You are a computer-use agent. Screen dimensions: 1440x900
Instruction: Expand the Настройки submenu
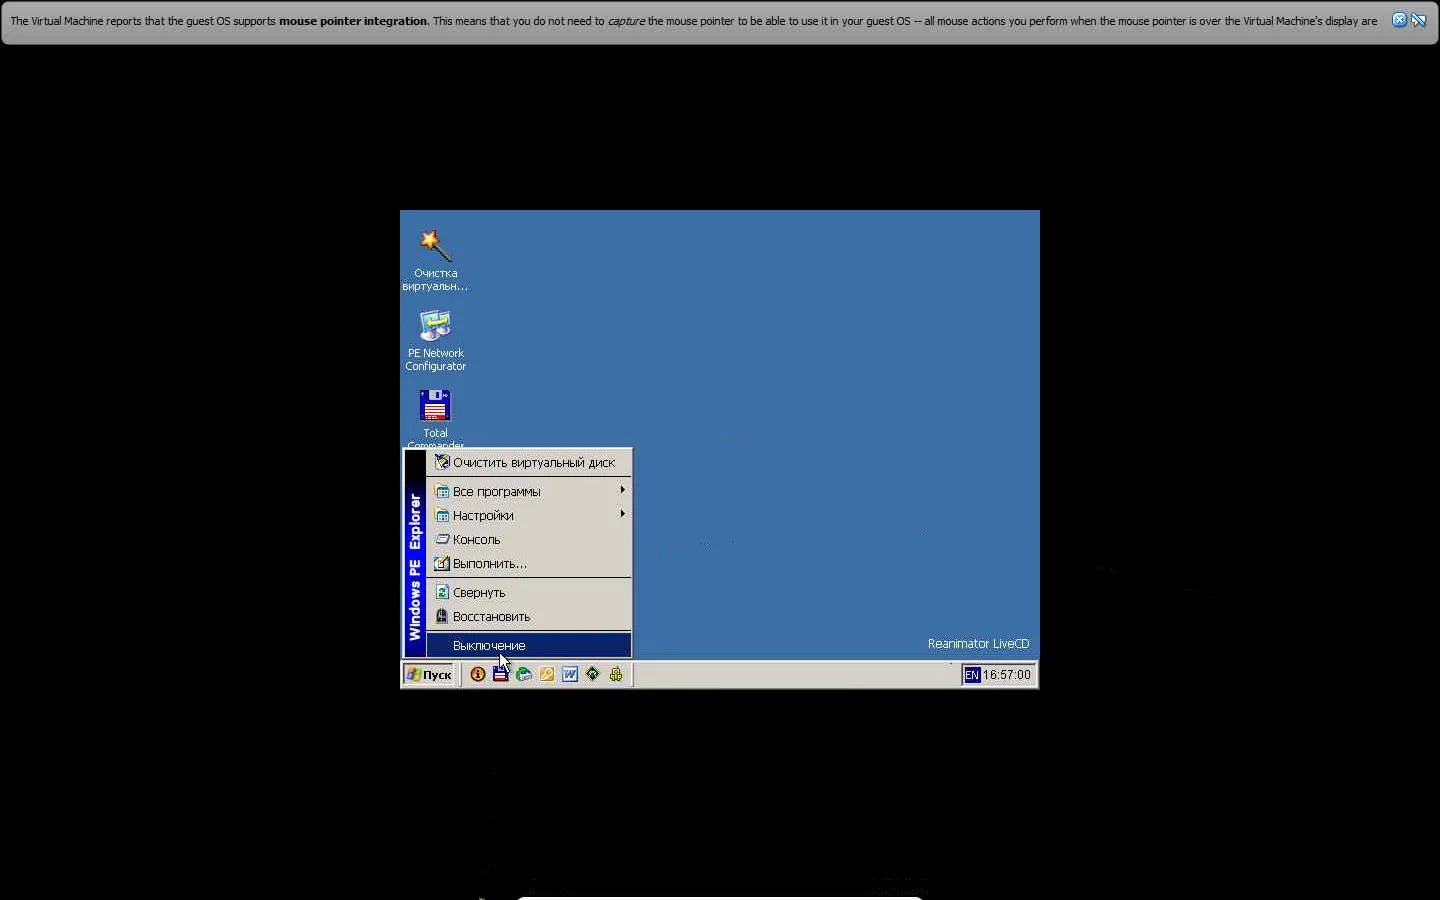[x=529, y=515]
